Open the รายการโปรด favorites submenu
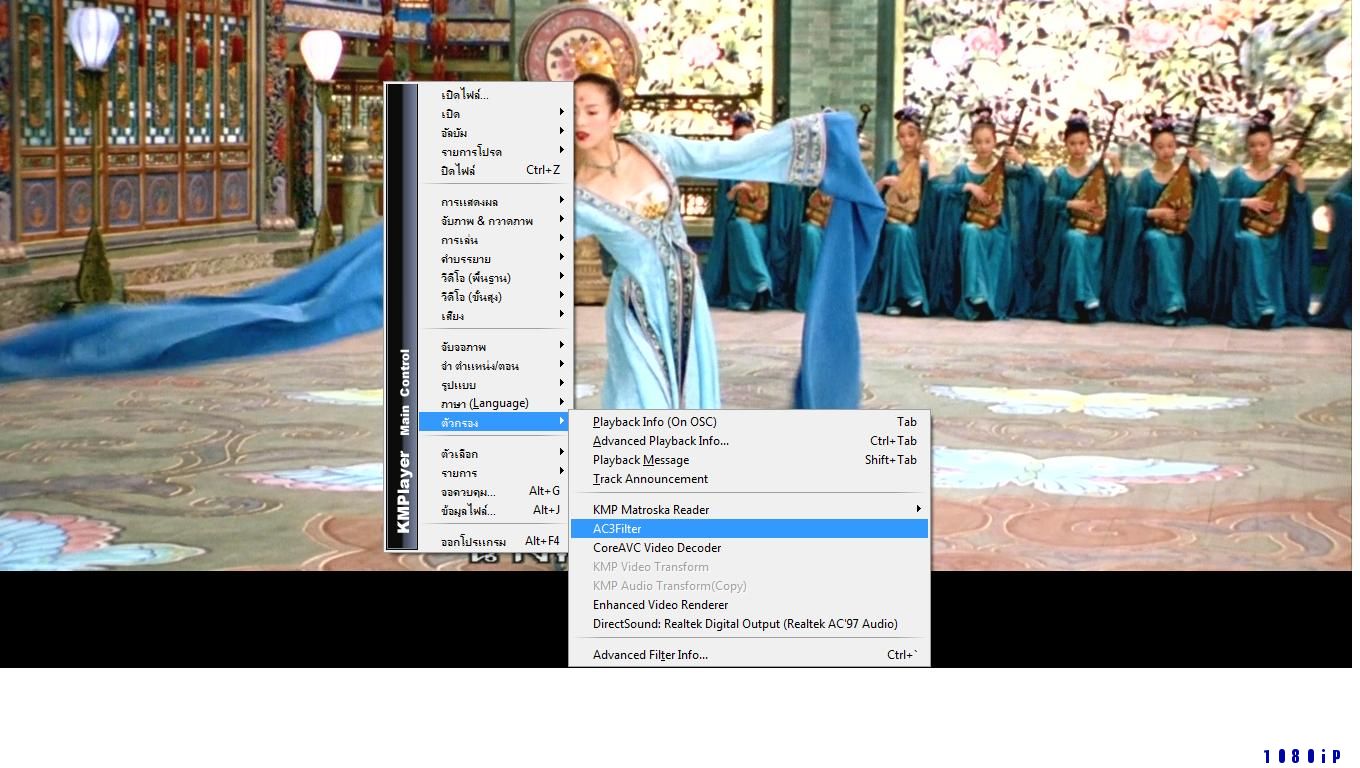 (x=494, y=151)
